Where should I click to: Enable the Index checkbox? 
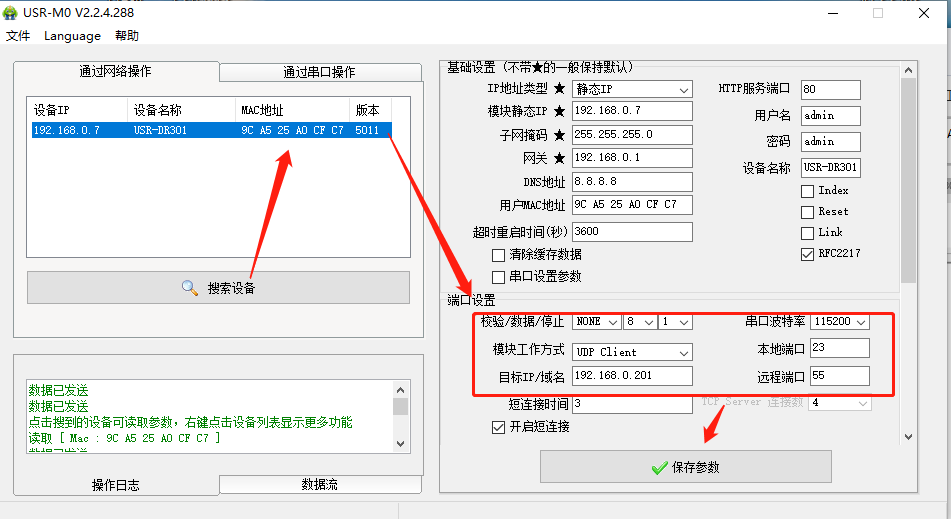click(807, 191)
